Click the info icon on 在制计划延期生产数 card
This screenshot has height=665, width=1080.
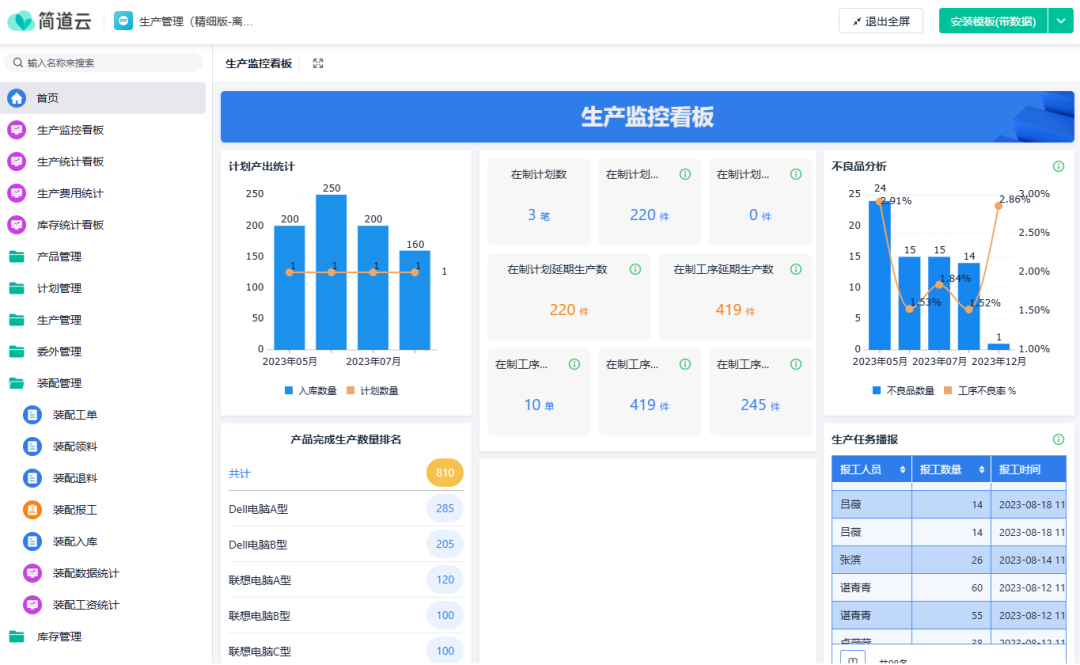coord(634,269)
